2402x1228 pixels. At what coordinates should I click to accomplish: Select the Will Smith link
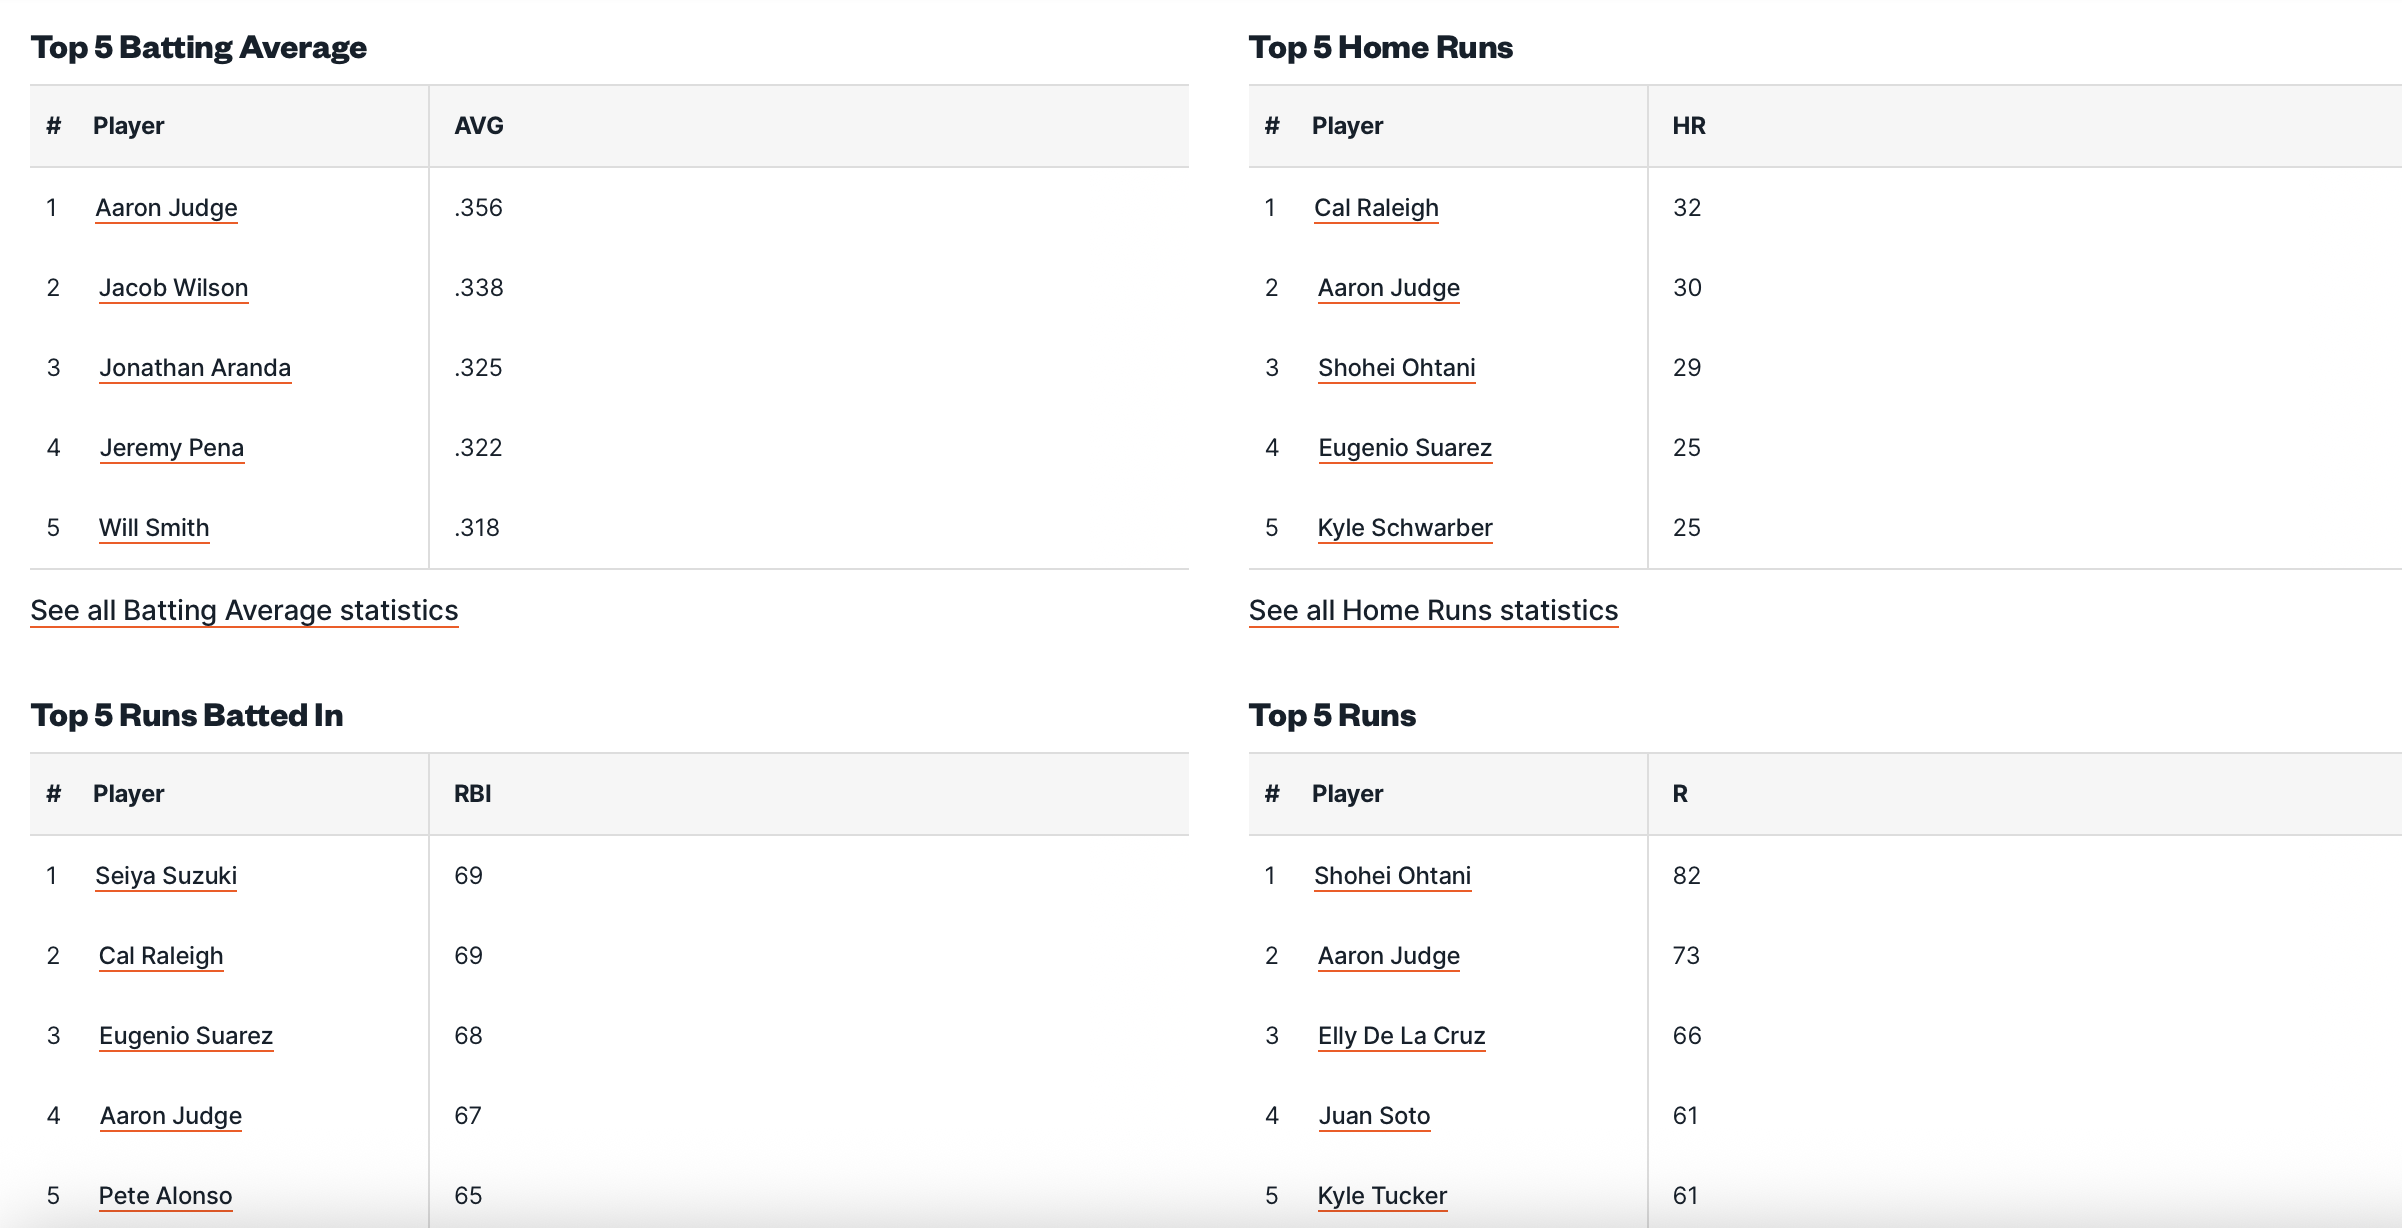(x=154, y=528)
